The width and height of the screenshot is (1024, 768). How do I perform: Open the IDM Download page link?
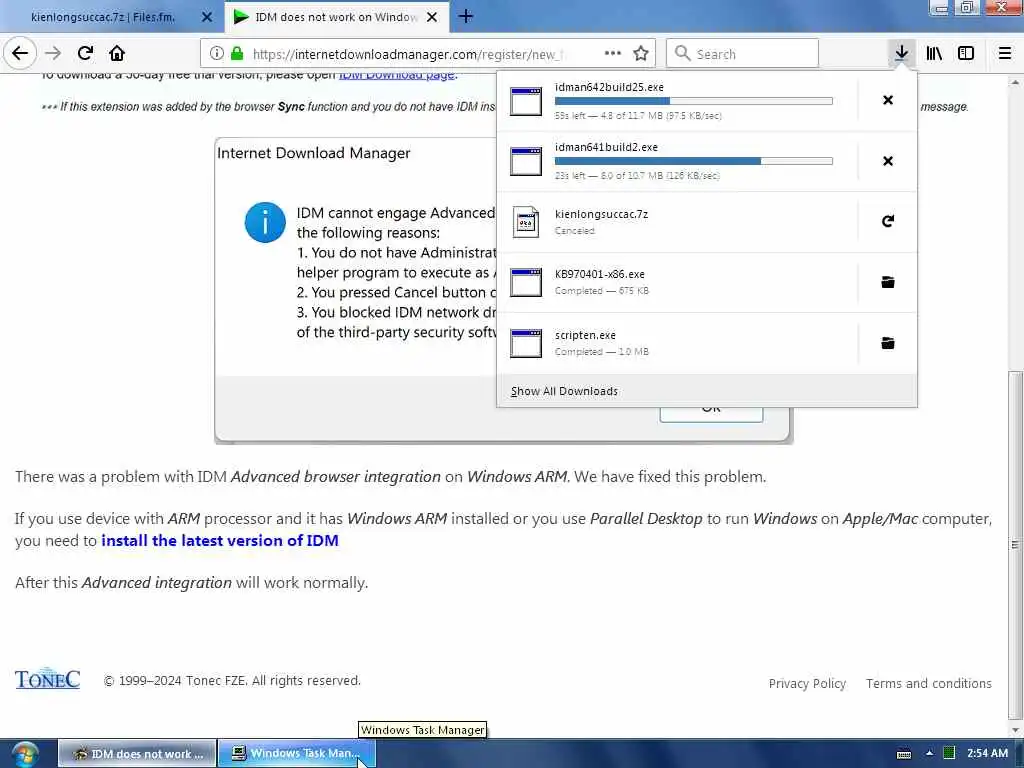pos(396,75)
